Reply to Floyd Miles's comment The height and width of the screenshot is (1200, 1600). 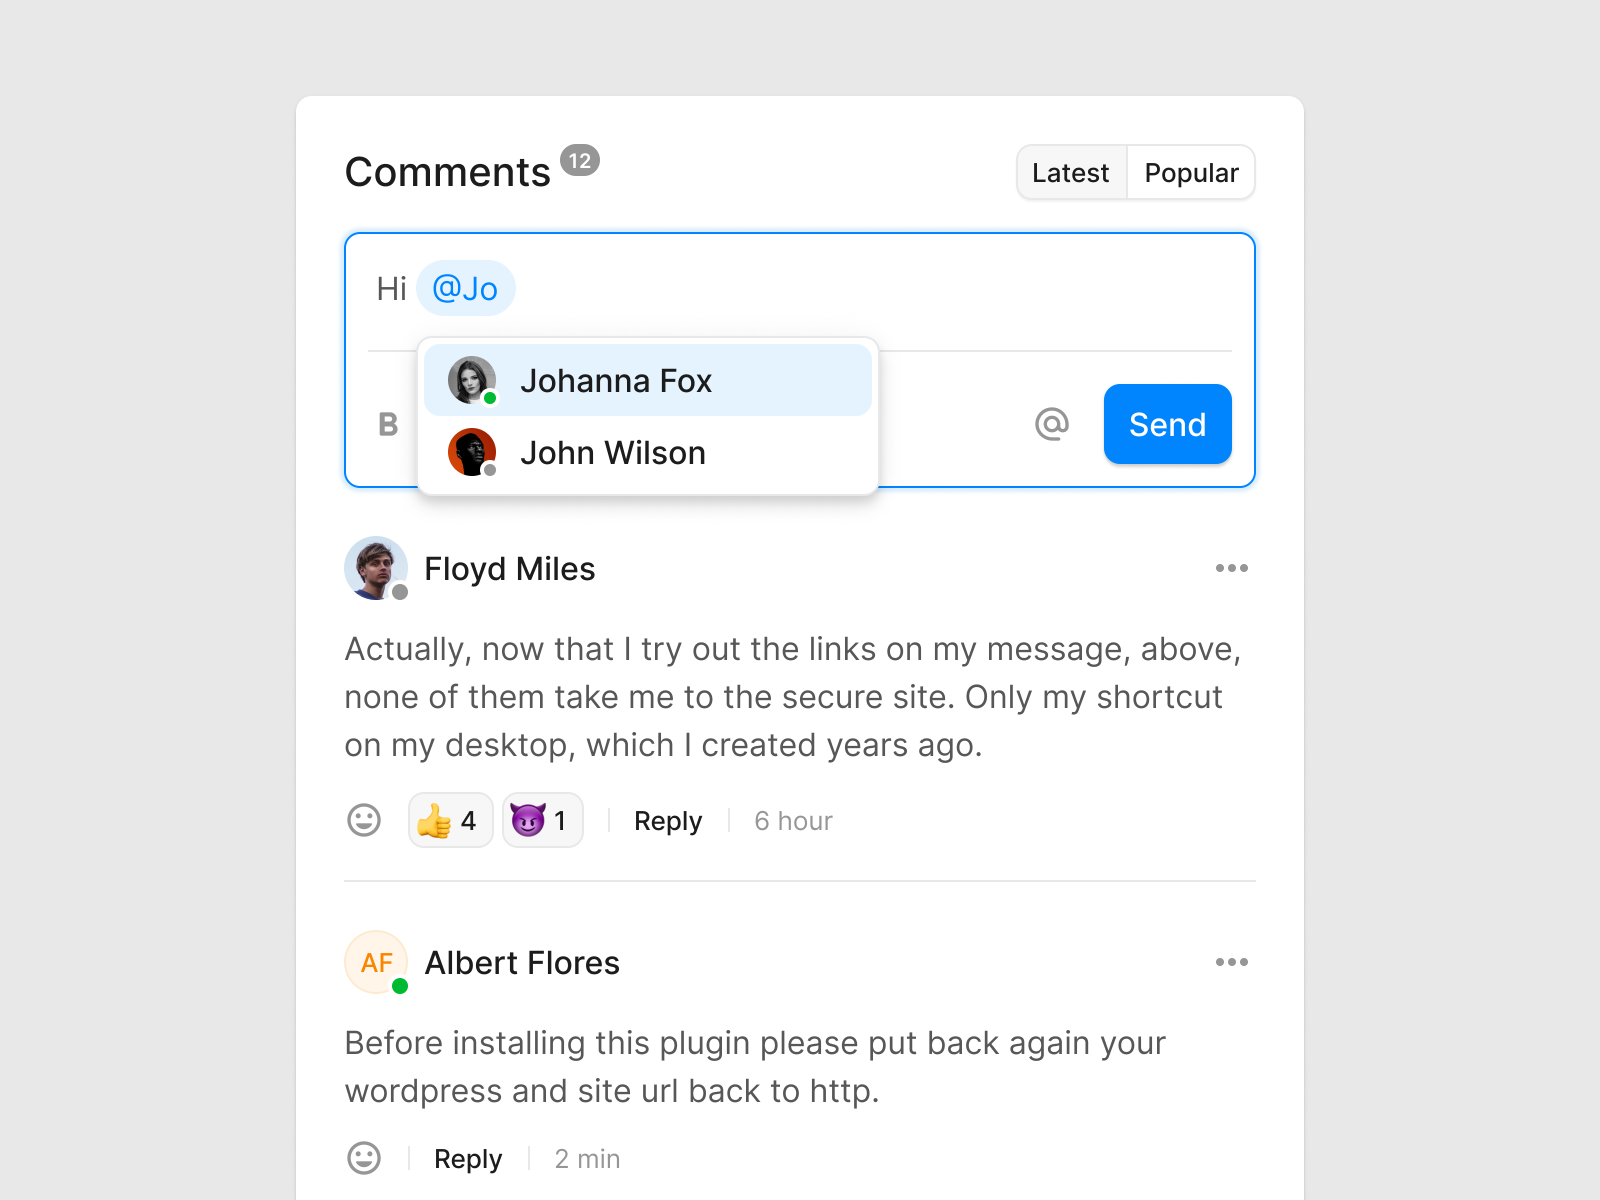click(x=667, y=820)
